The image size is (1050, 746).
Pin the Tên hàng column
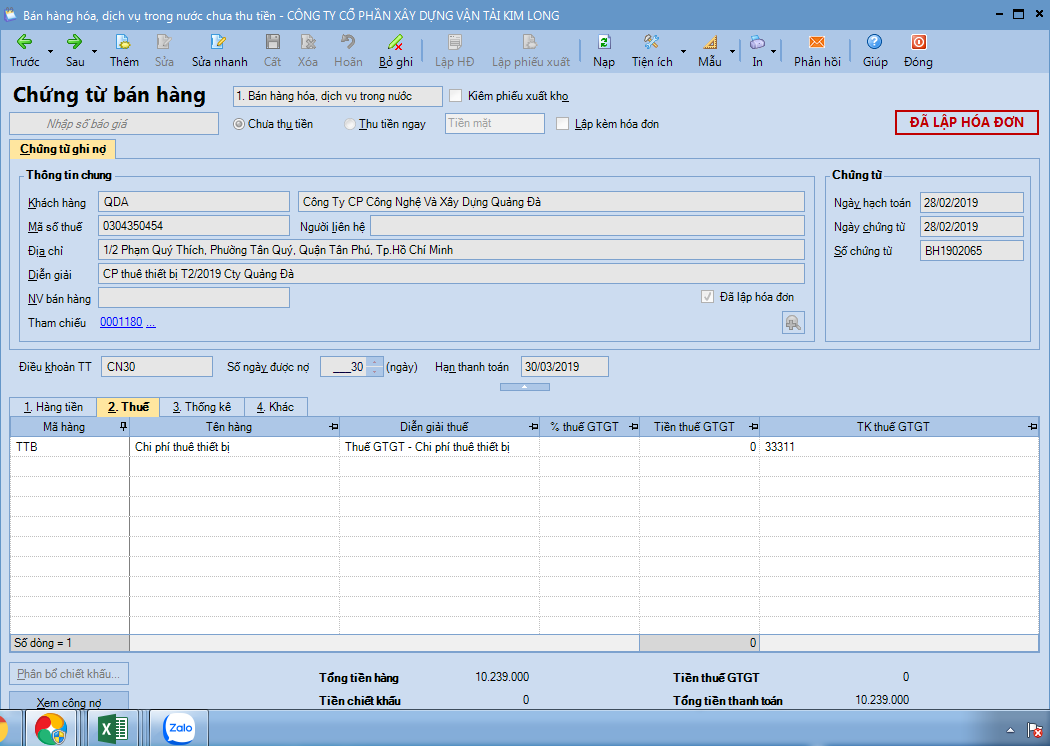point(333,427)
